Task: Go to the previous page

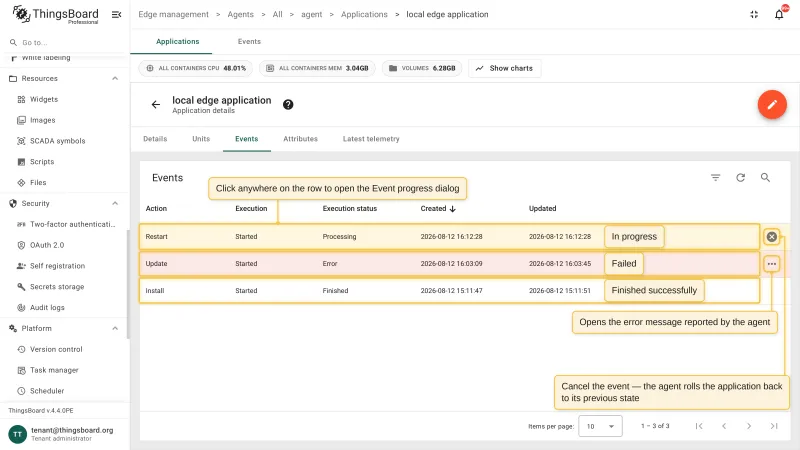Action: tap(724, 426)
